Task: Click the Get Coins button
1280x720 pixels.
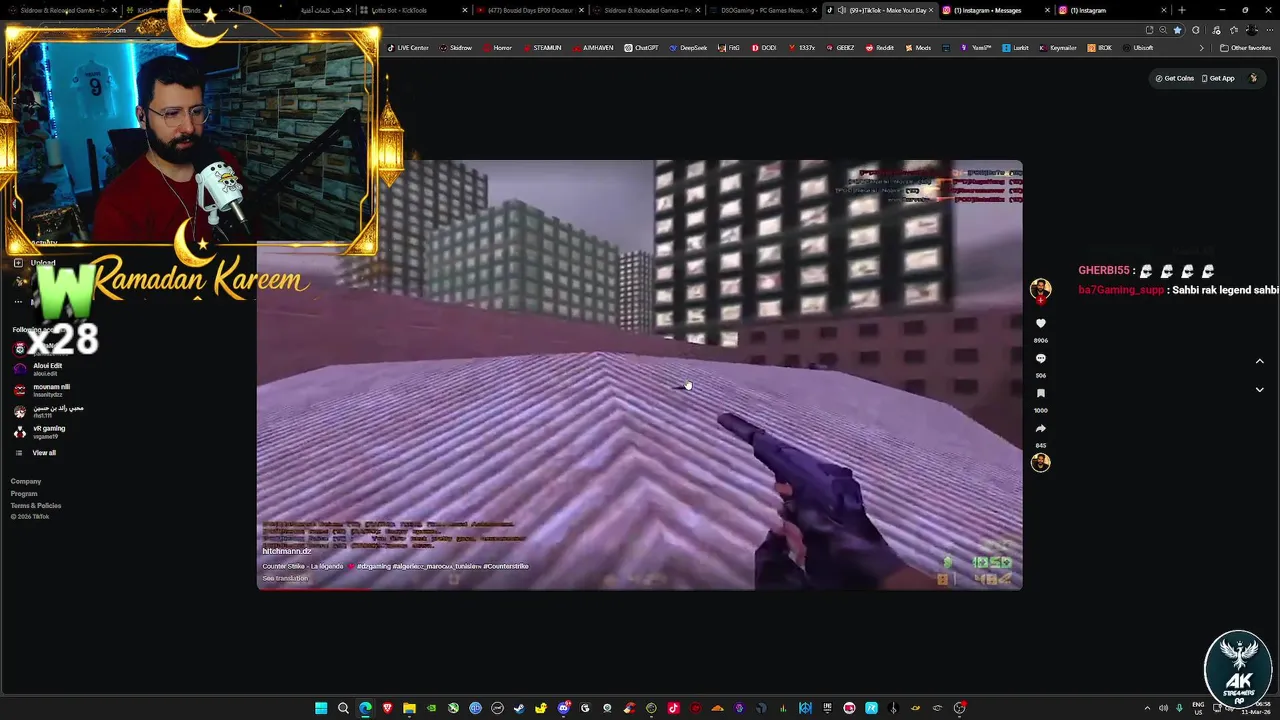Action: [x=1175, y=78]
